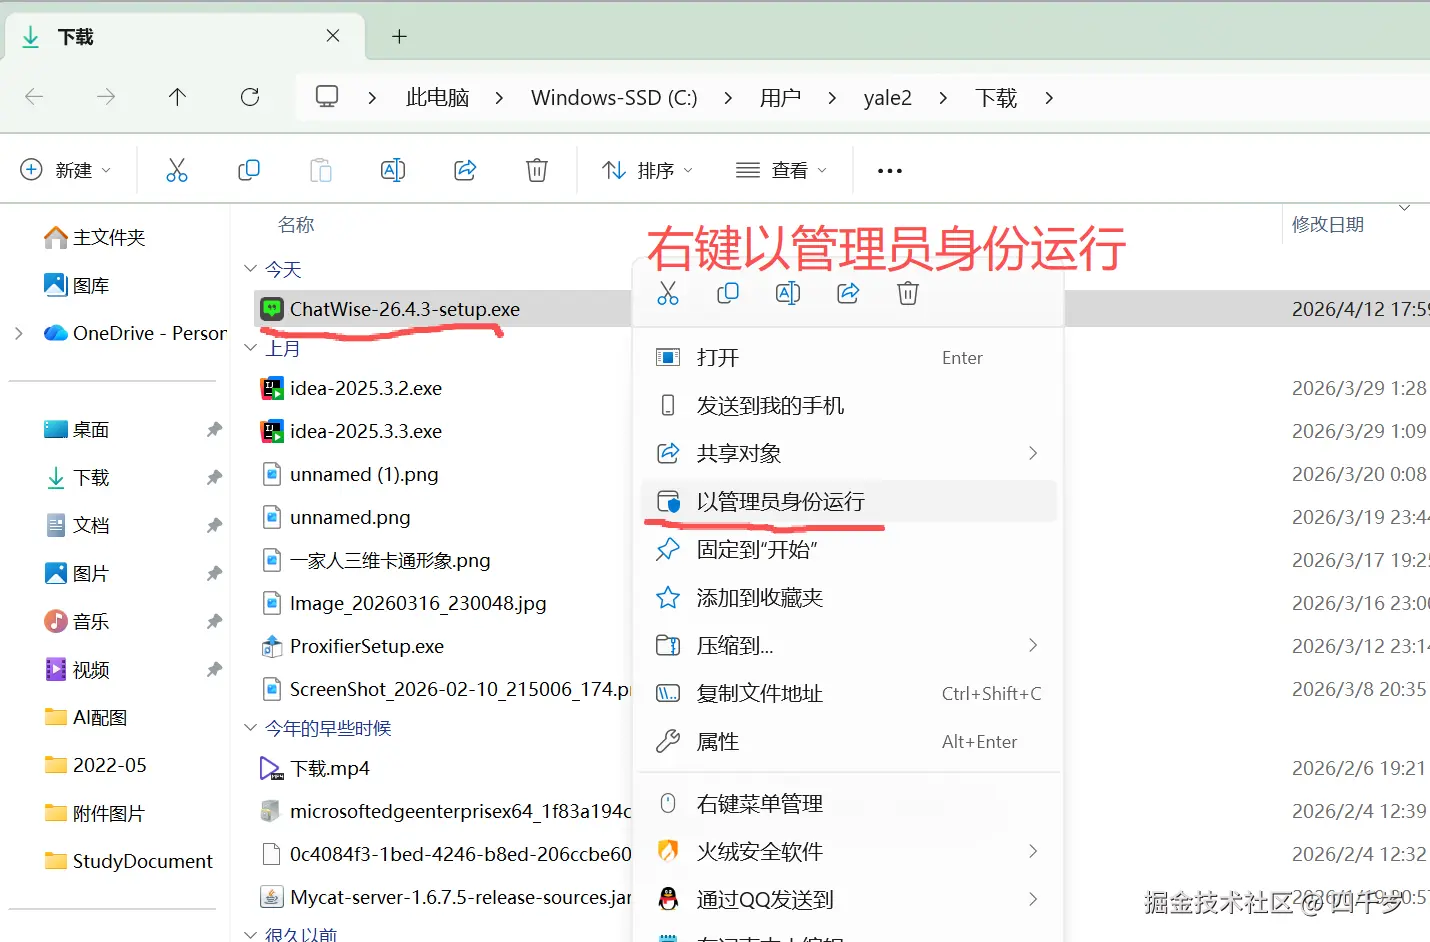Open 属性 from the context menu

[x=715, y=741]
